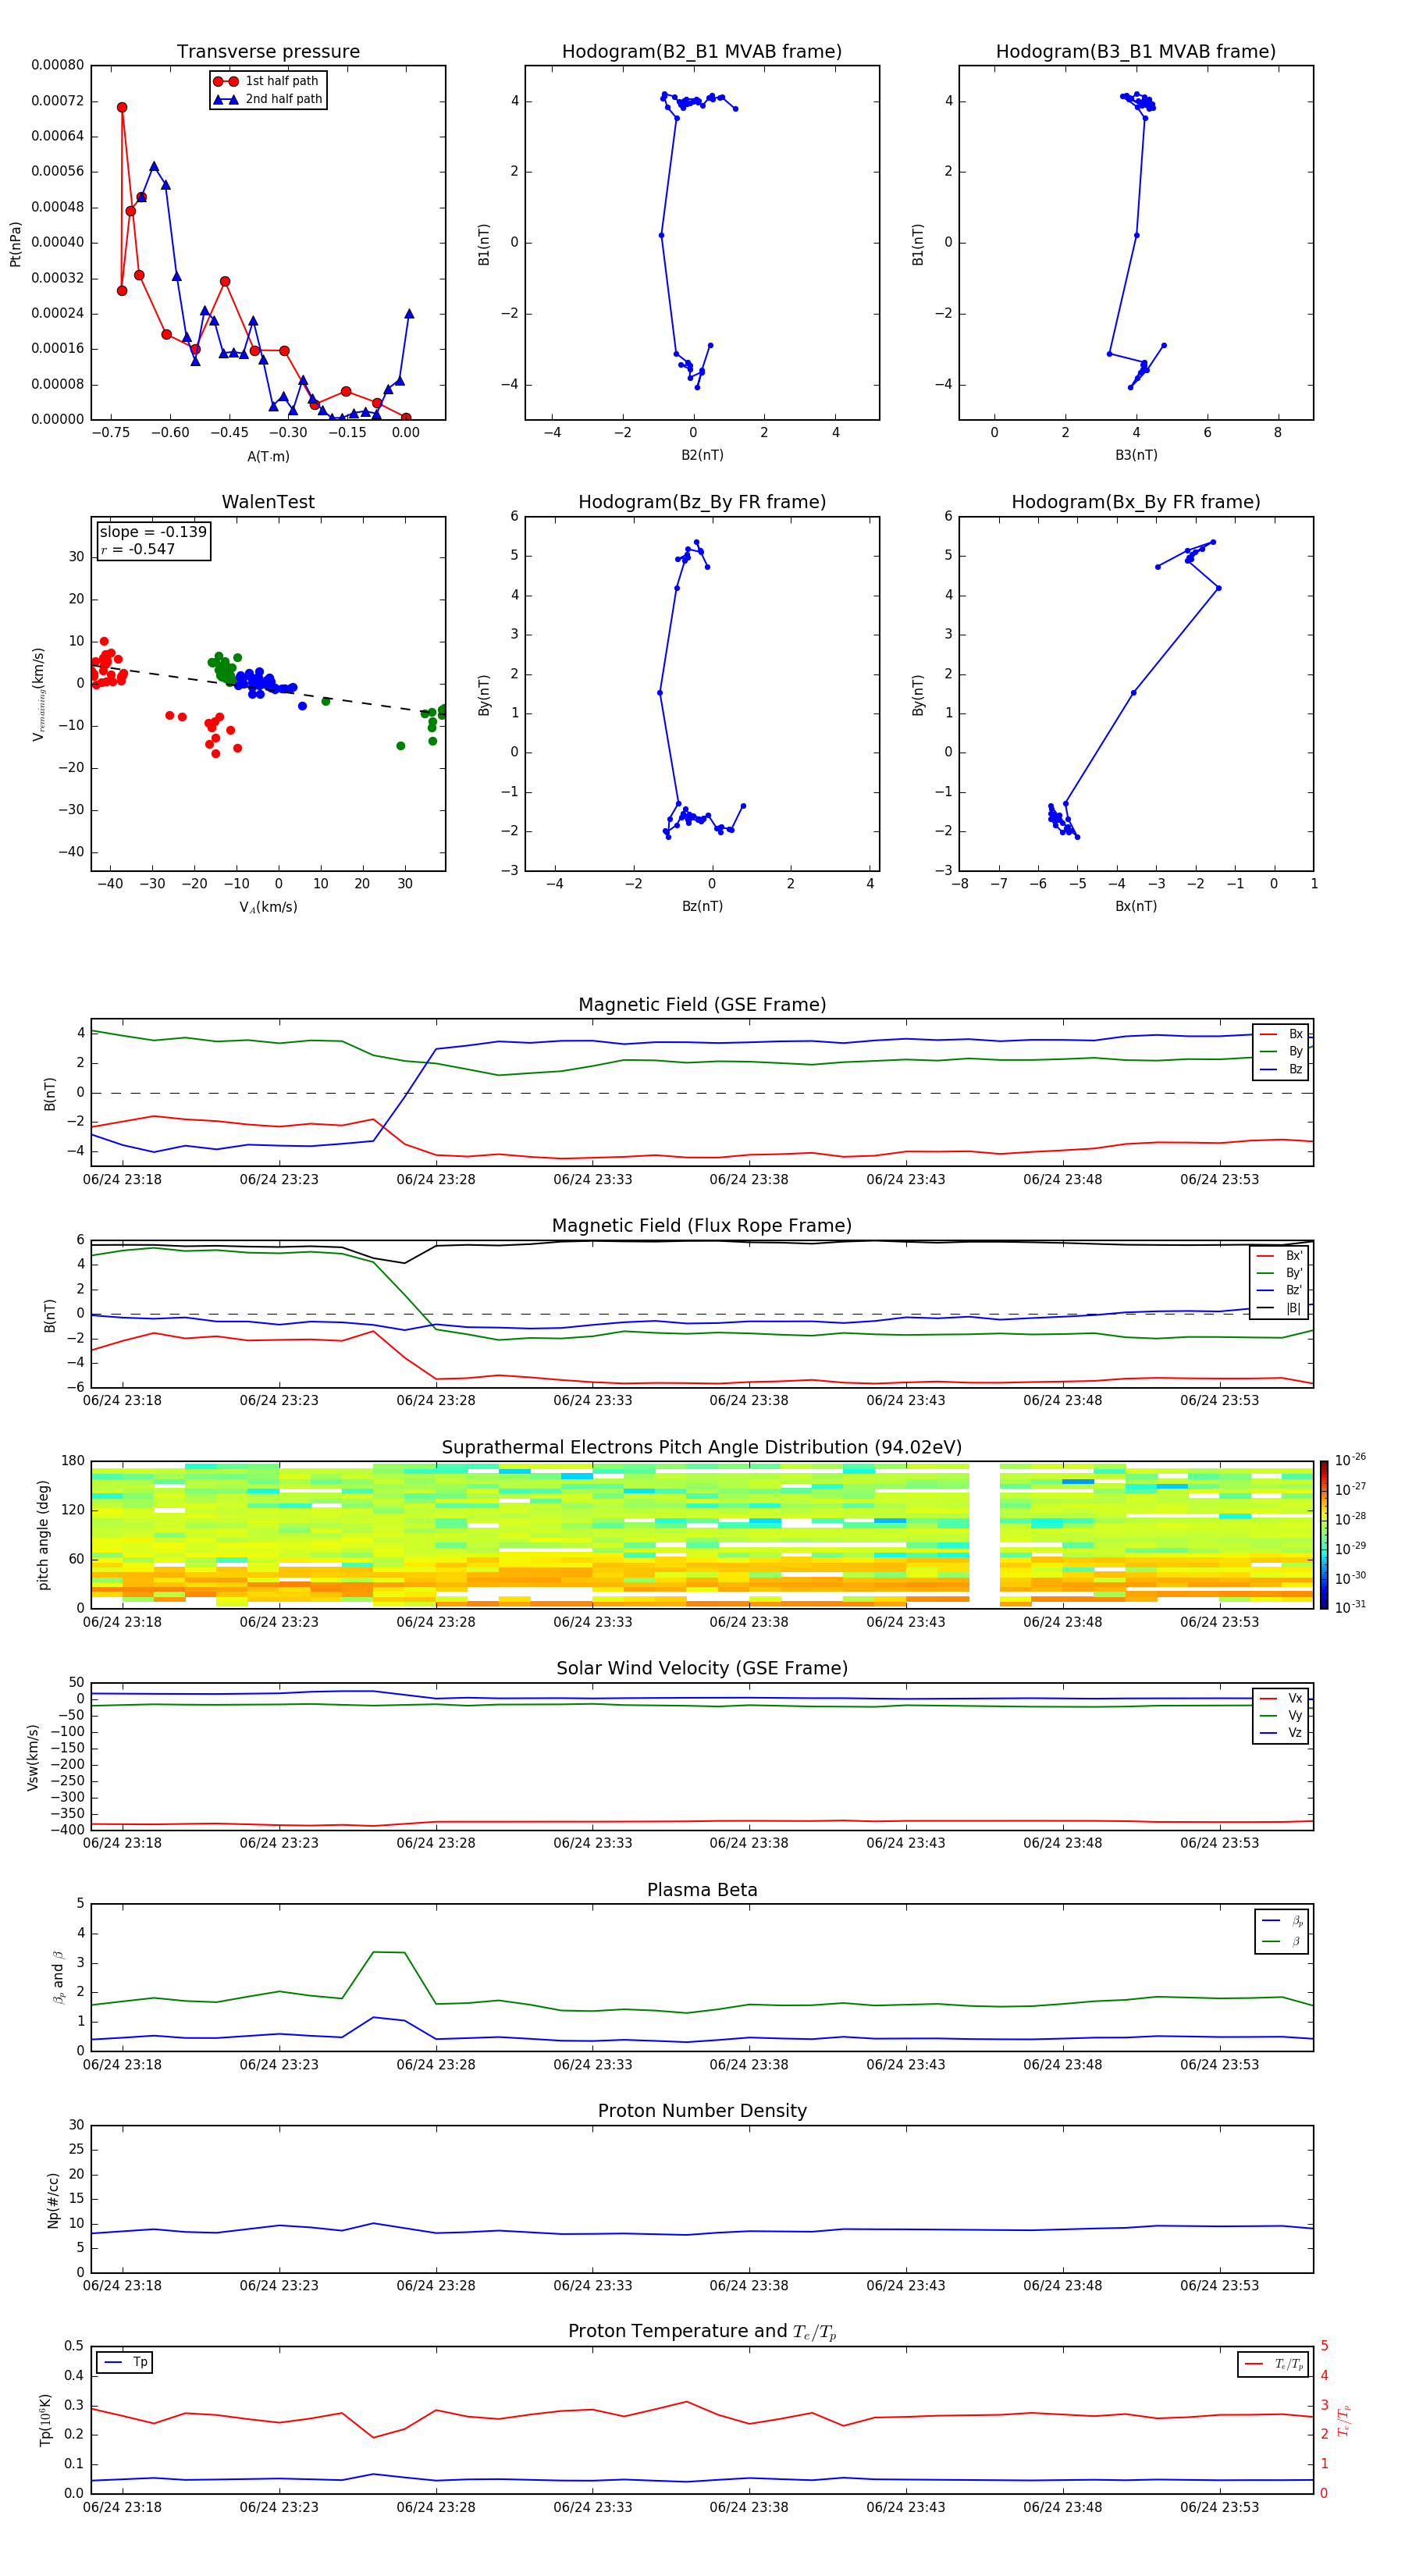Viewport: 1405px width, 2576px height.
Task: Select the β legend entry in Plasma Beta
Action: pos(1282,1941)
